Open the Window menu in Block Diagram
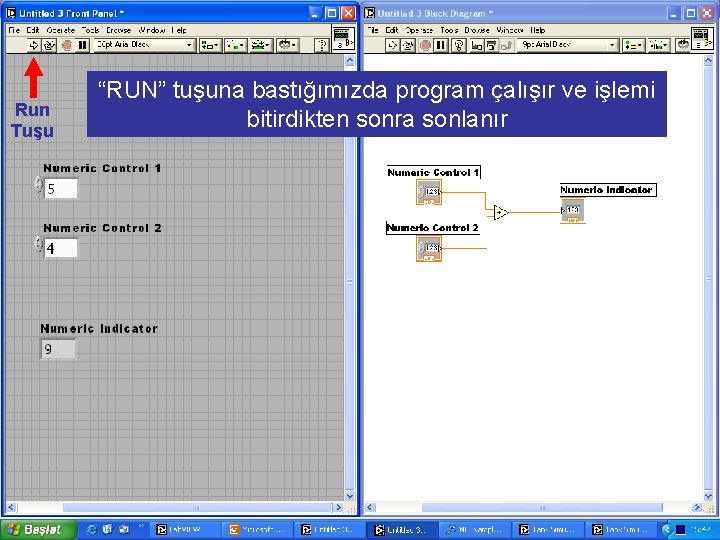Viewport: 720px width, 540px height. [510, 30]
